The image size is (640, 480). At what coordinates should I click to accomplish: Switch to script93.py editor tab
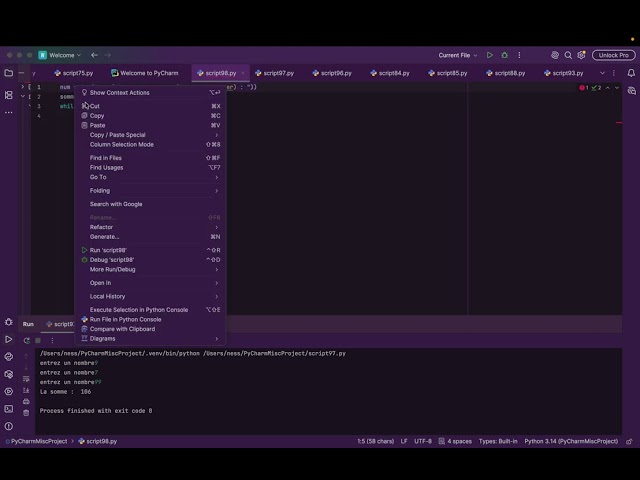point(564,73)
